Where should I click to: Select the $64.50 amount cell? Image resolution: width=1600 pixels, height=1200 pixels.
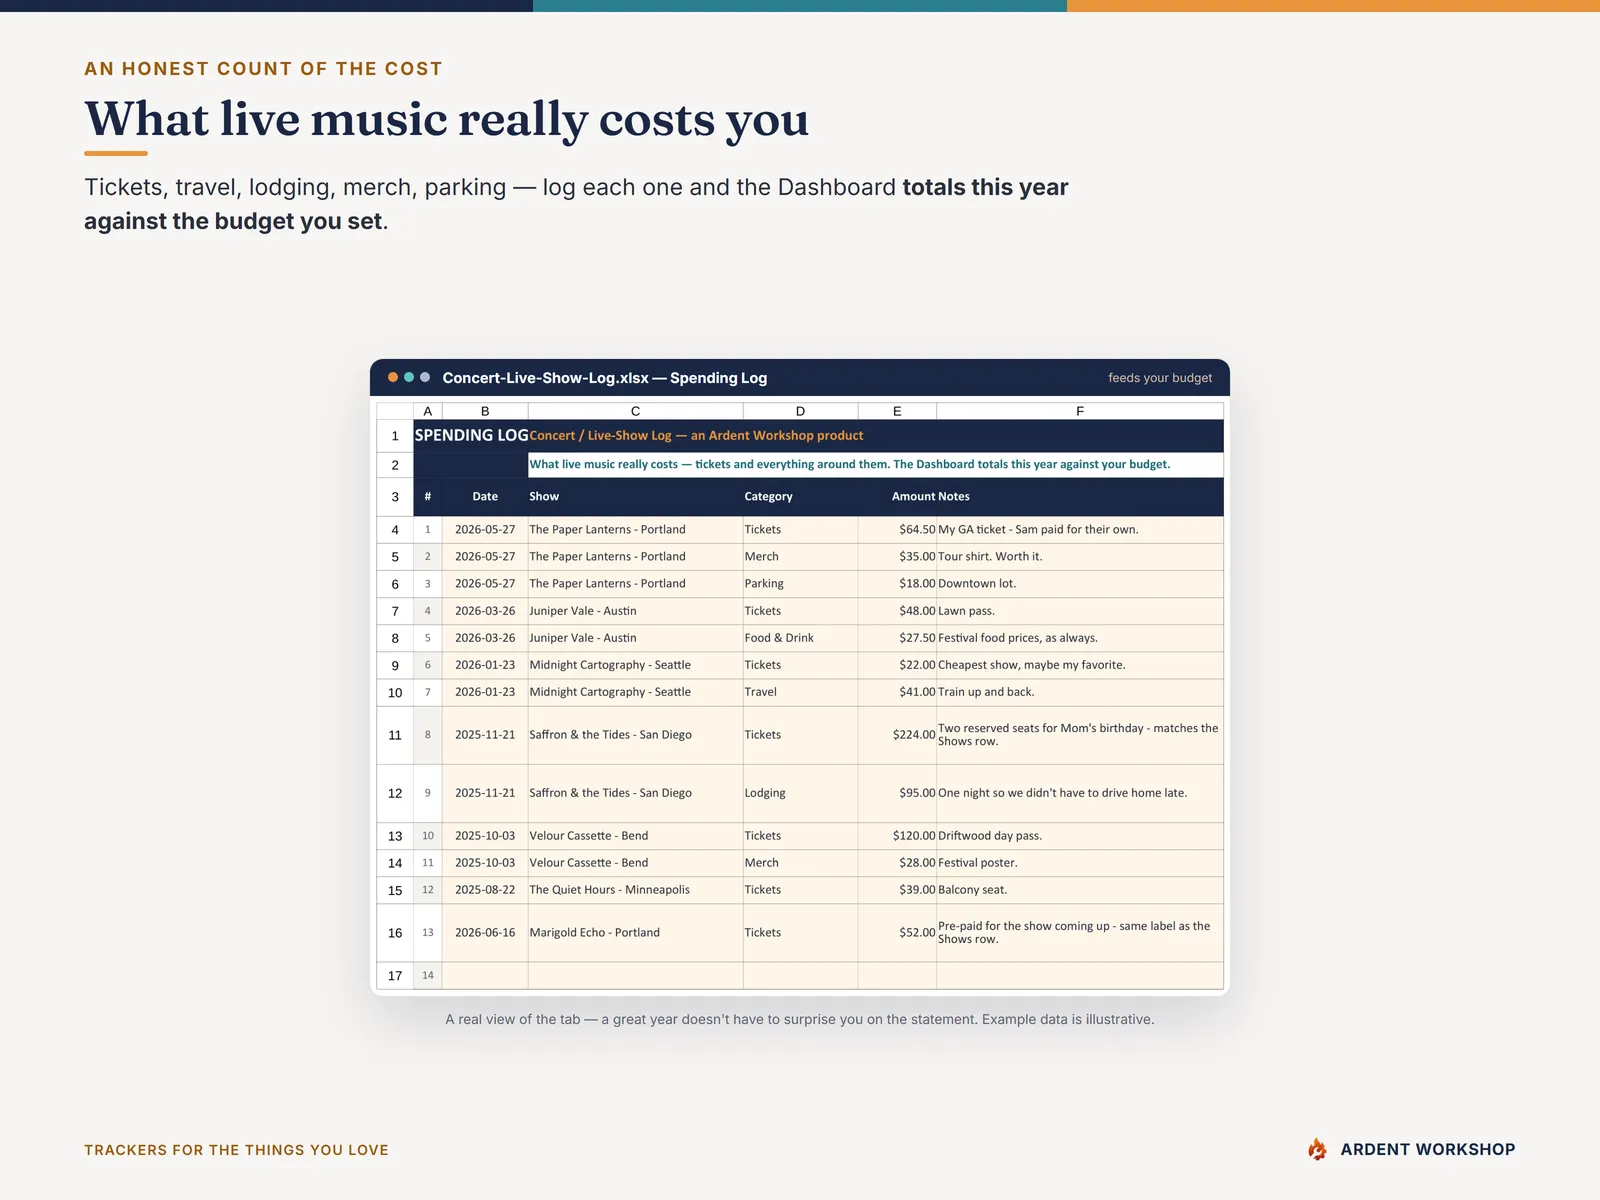pos(897,530)
